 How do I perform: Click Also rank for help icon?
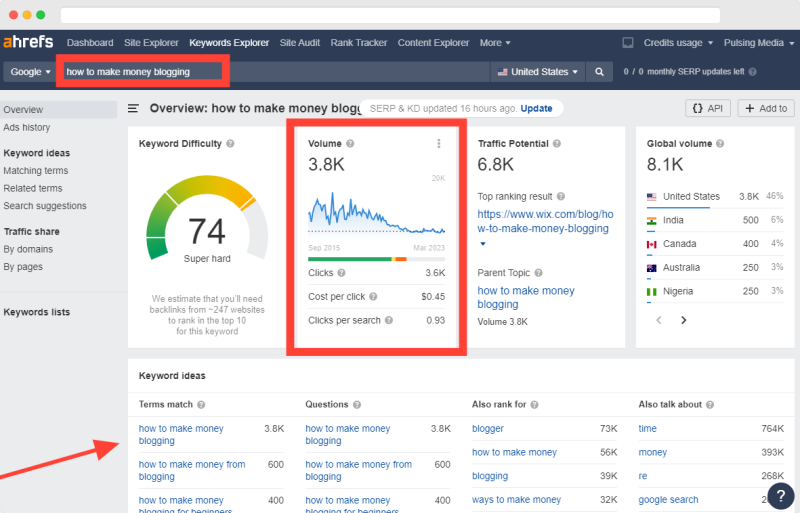pyautogui.click(x=534, y=405)
